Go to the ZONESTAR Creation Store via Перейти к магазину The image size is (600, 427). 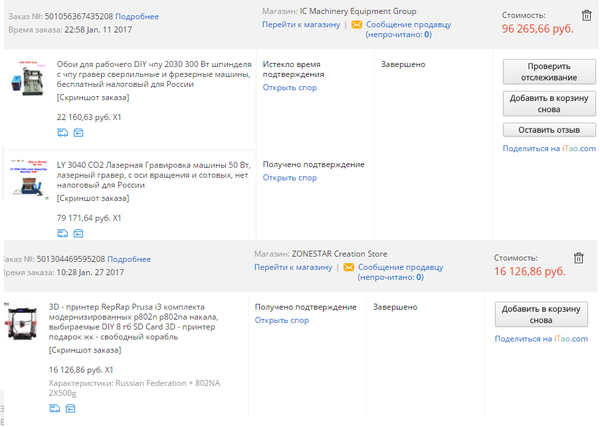pos(291,267)
